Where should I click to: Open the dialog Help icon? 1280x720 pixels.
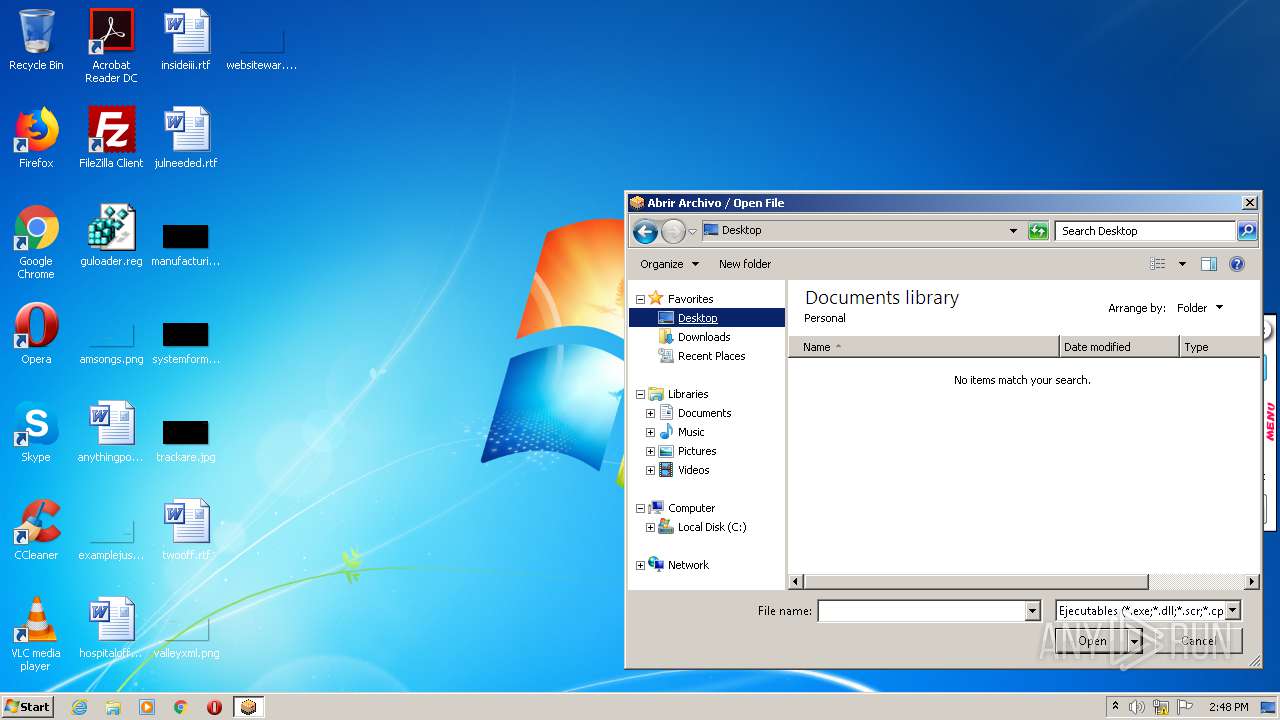(1237, 264)
